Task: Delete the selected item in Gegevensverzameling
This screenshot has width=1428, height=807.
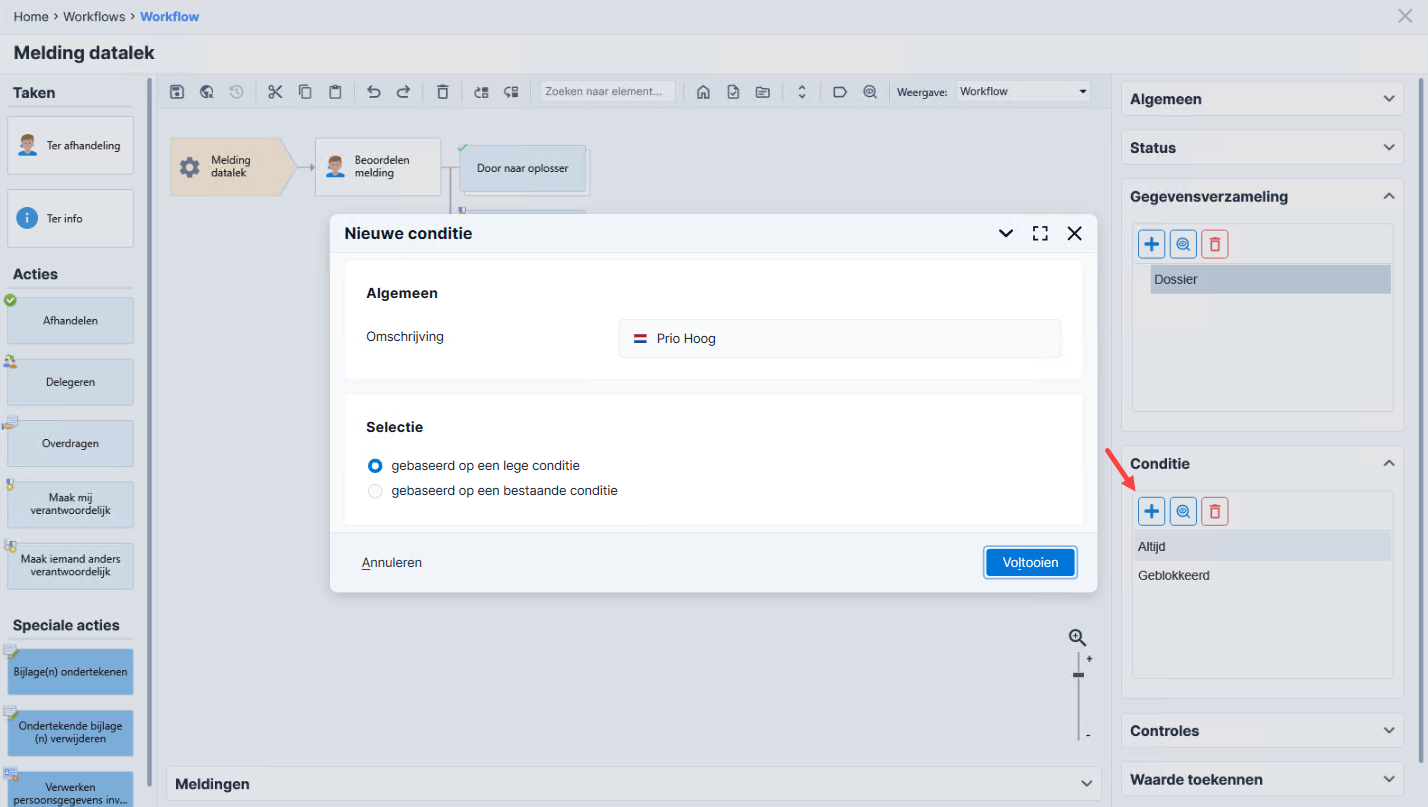Action: [x=1214, y=244]
